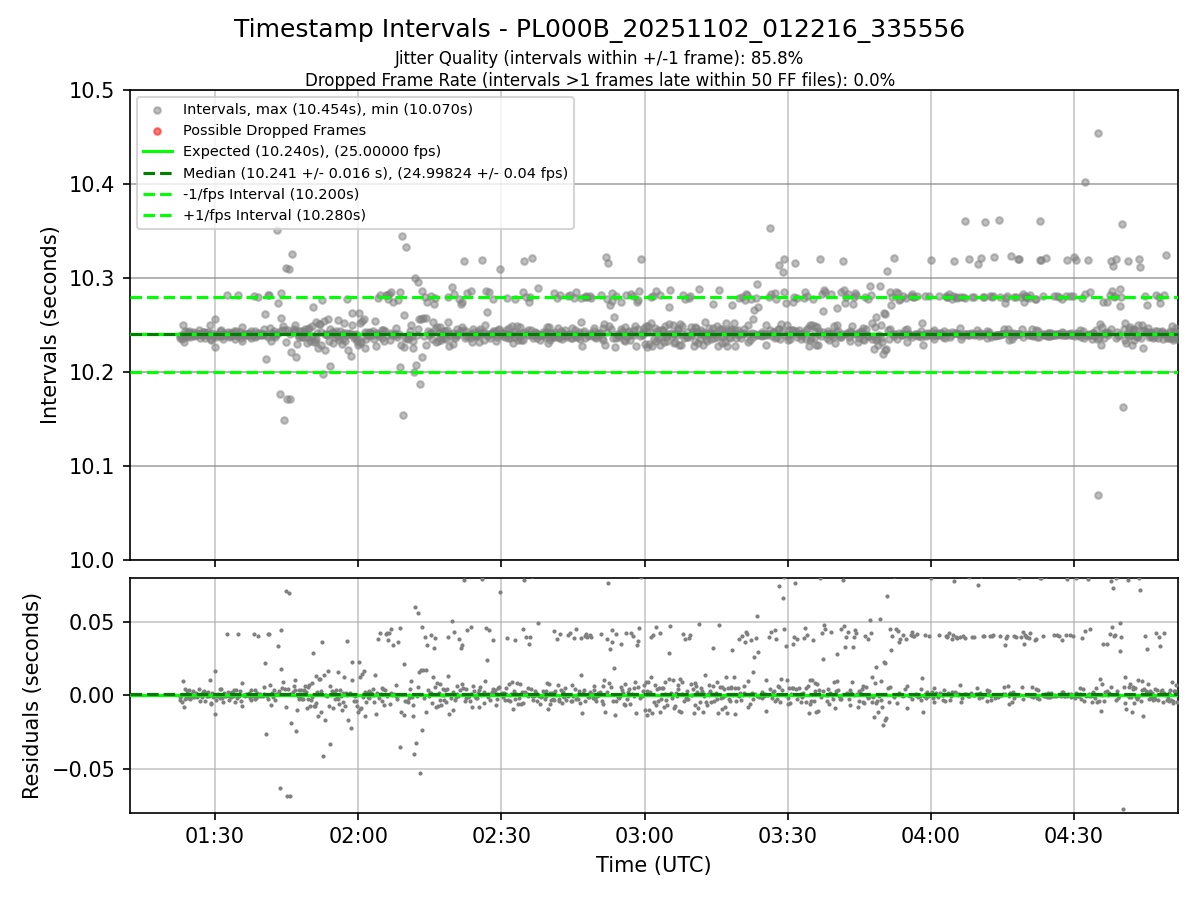Click the minimum interval data point near 10.070s
The image size is (1200, 900).
(x=1098, y=495)
